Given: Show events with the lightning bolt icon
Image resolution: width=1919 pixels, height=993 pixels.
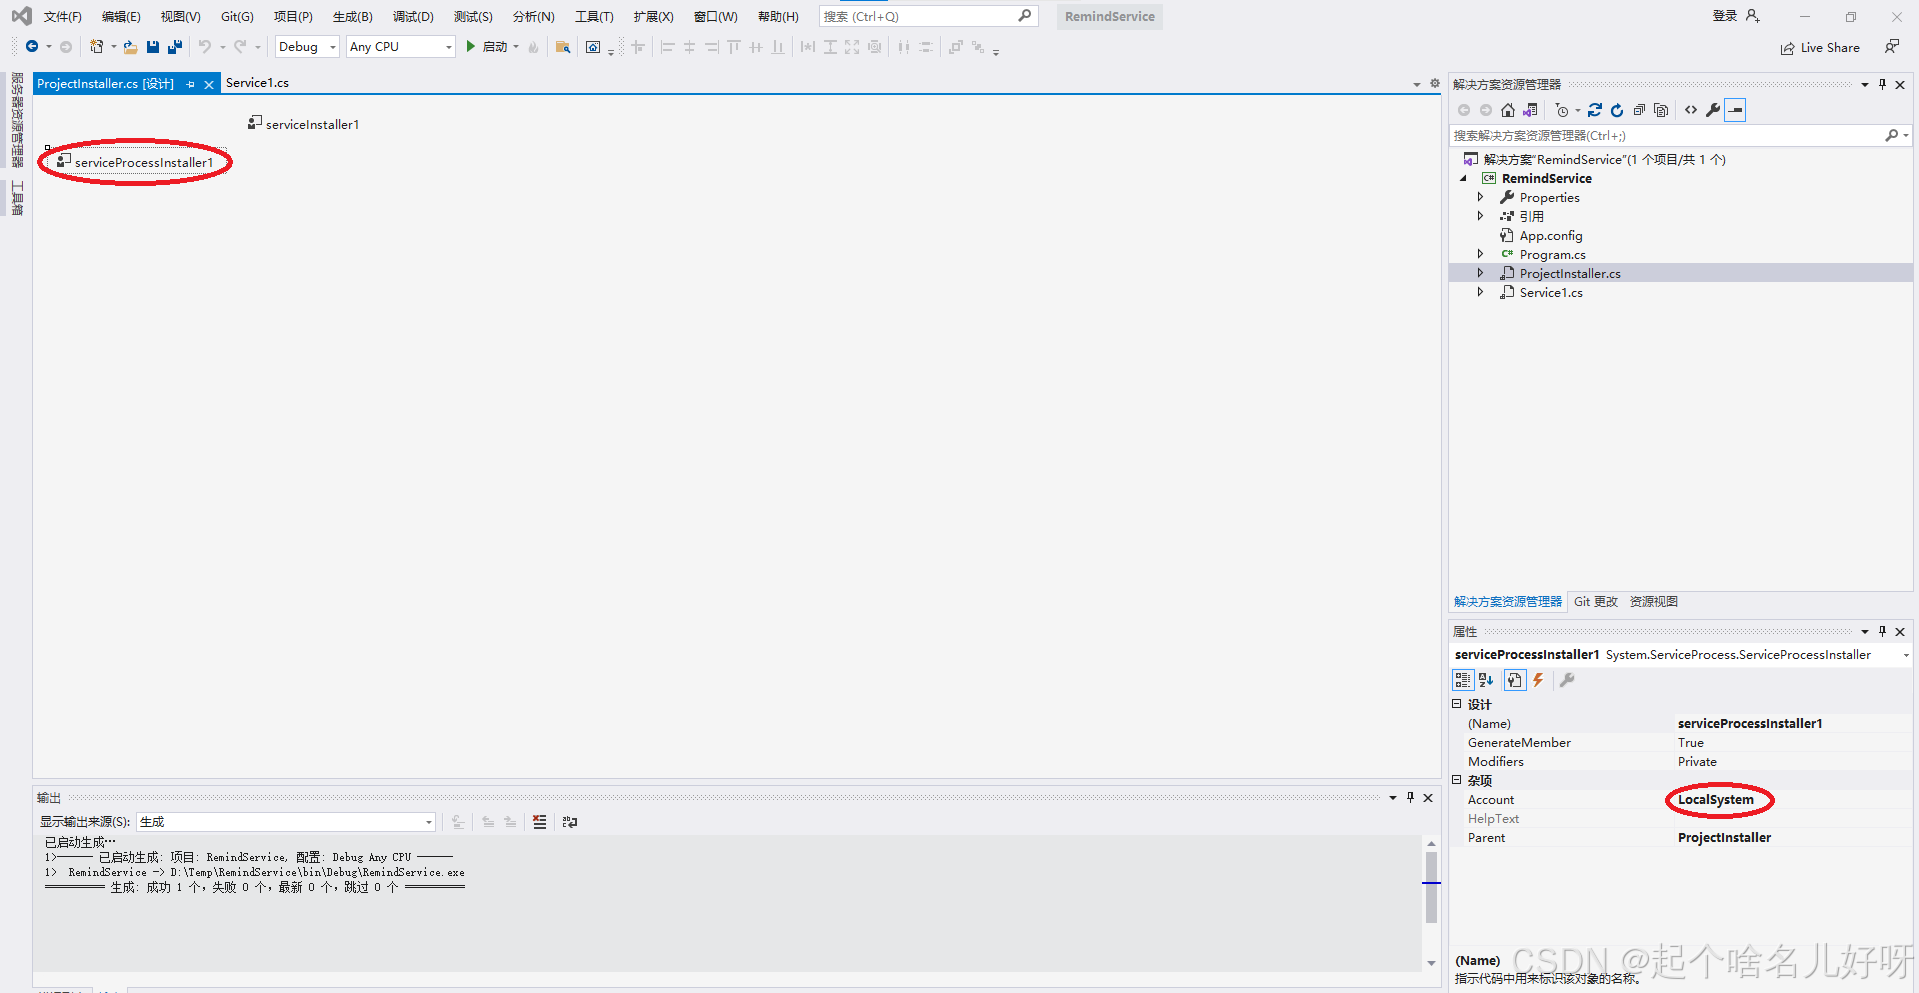Looking at the screenshot, I should tap(1539, 680).
